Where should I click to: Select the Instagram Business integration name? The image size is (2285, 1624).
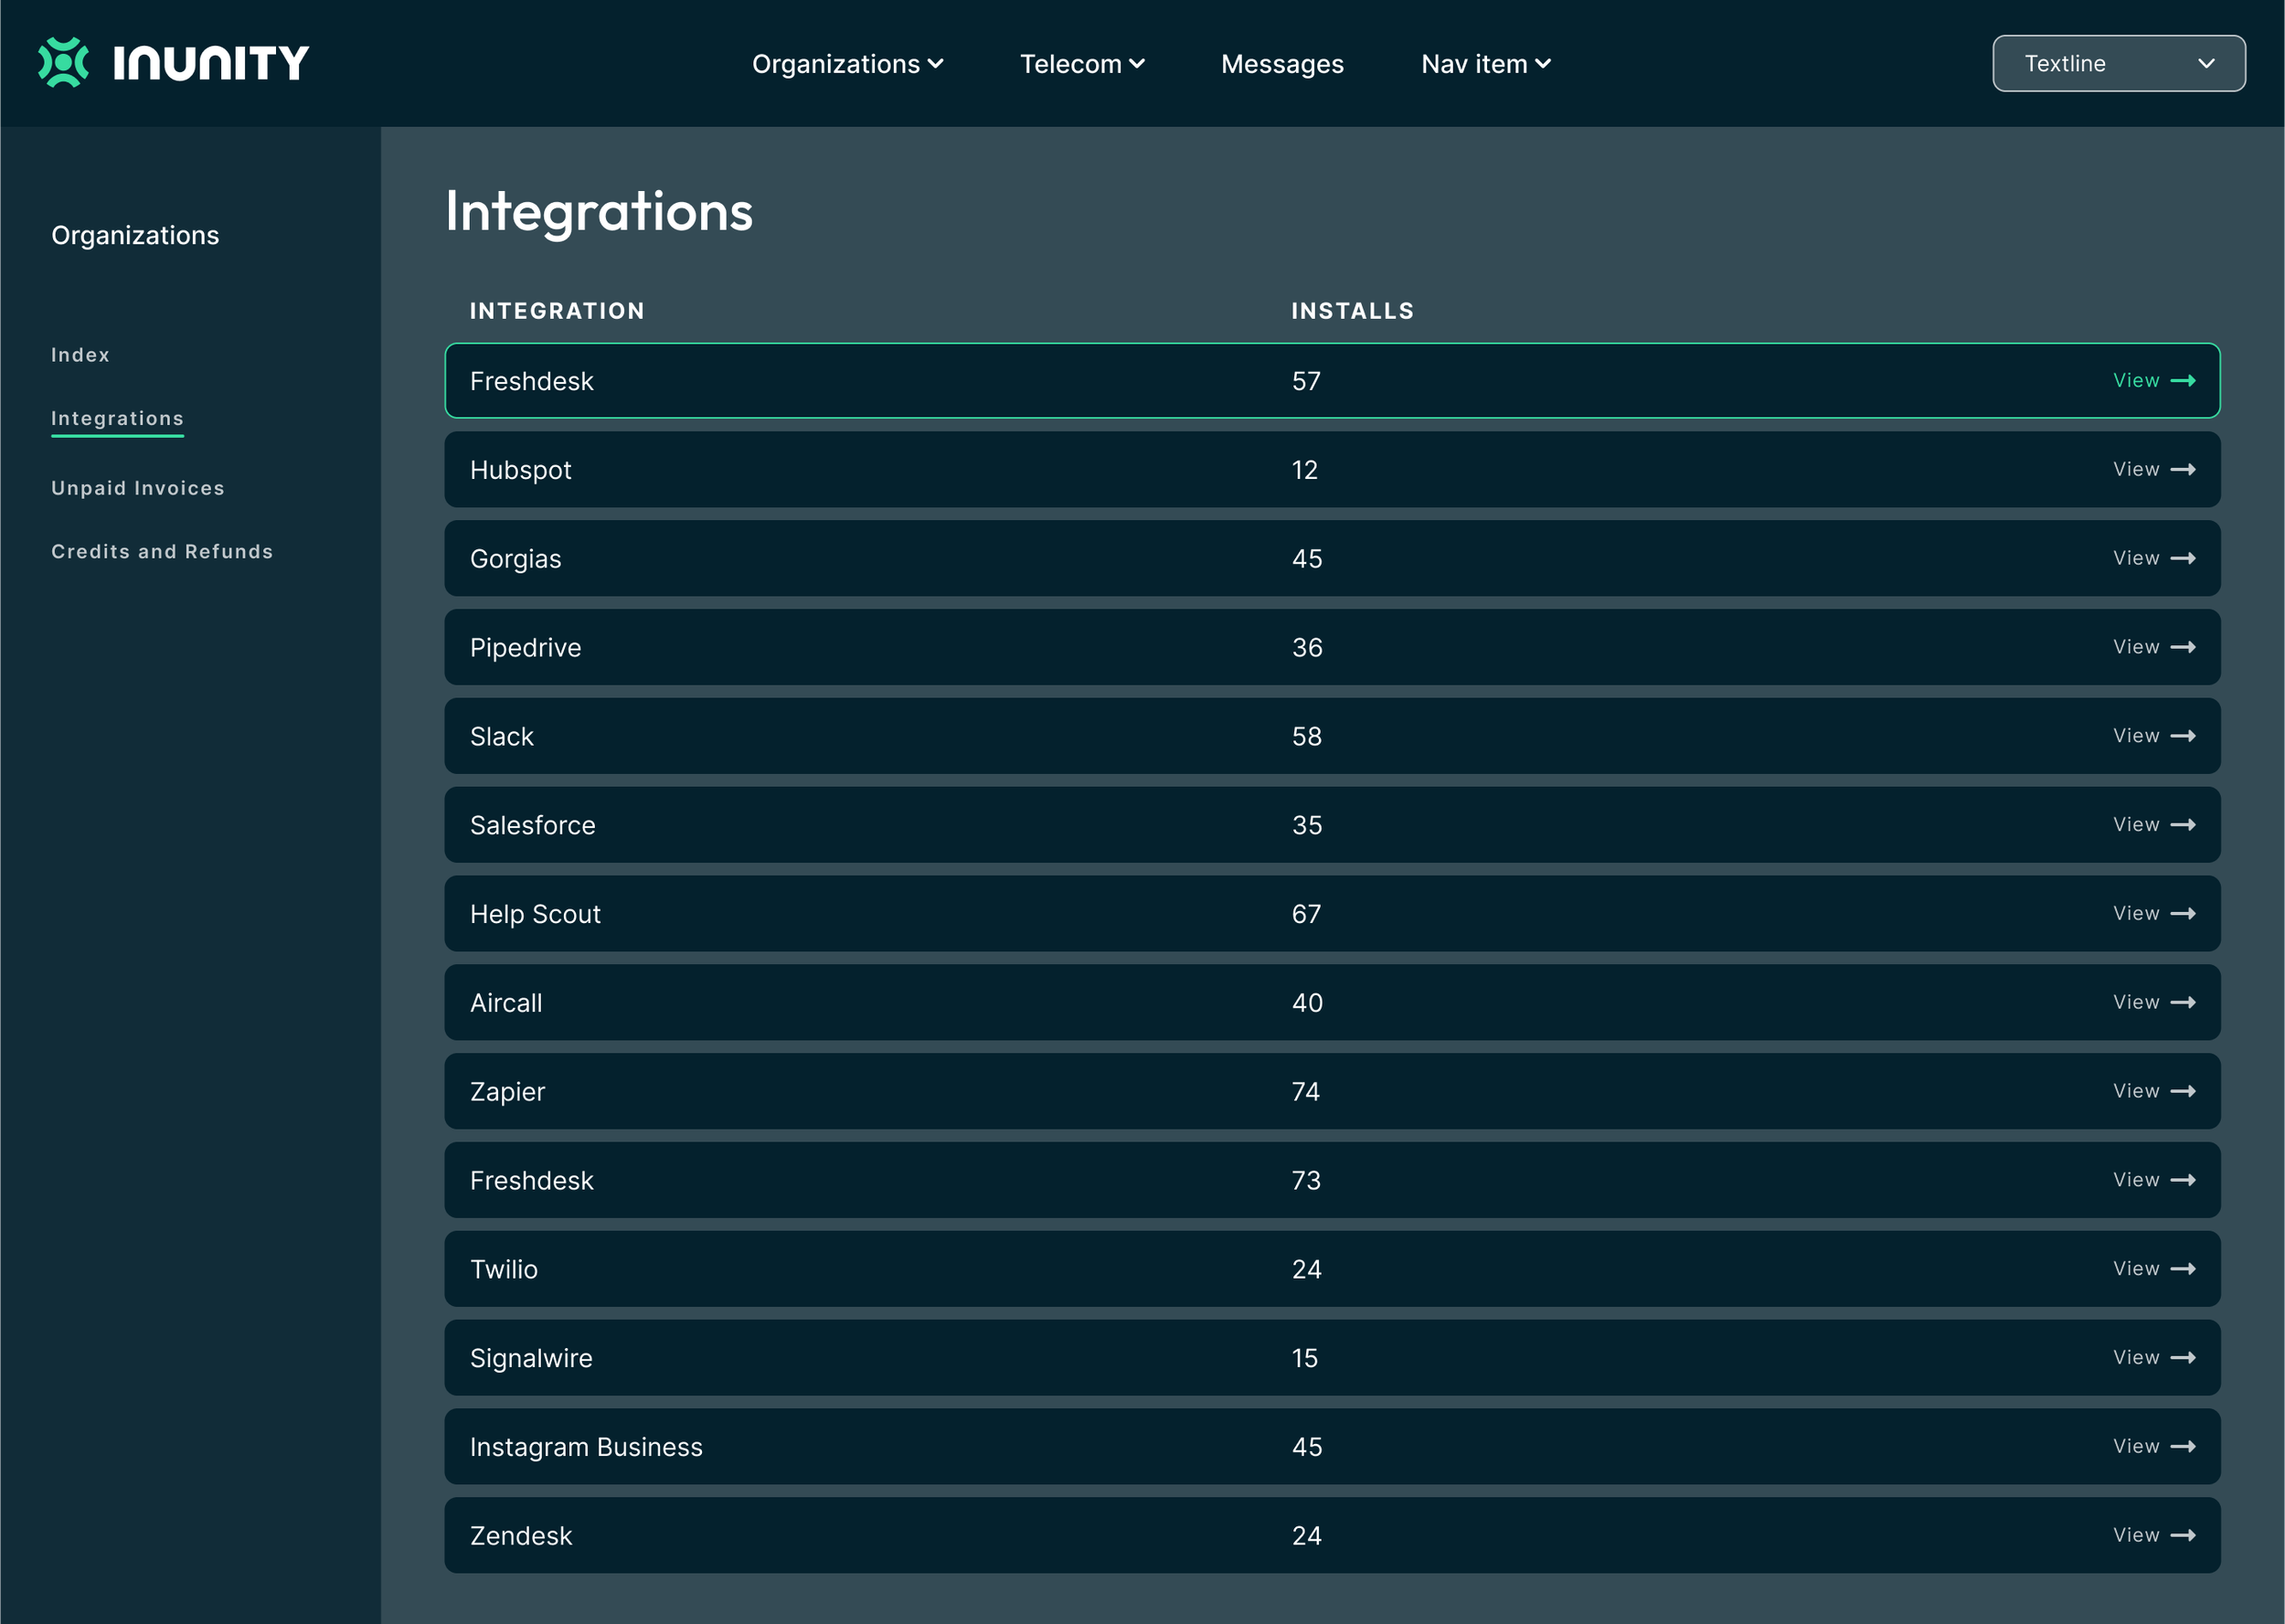click(586, 1447)
